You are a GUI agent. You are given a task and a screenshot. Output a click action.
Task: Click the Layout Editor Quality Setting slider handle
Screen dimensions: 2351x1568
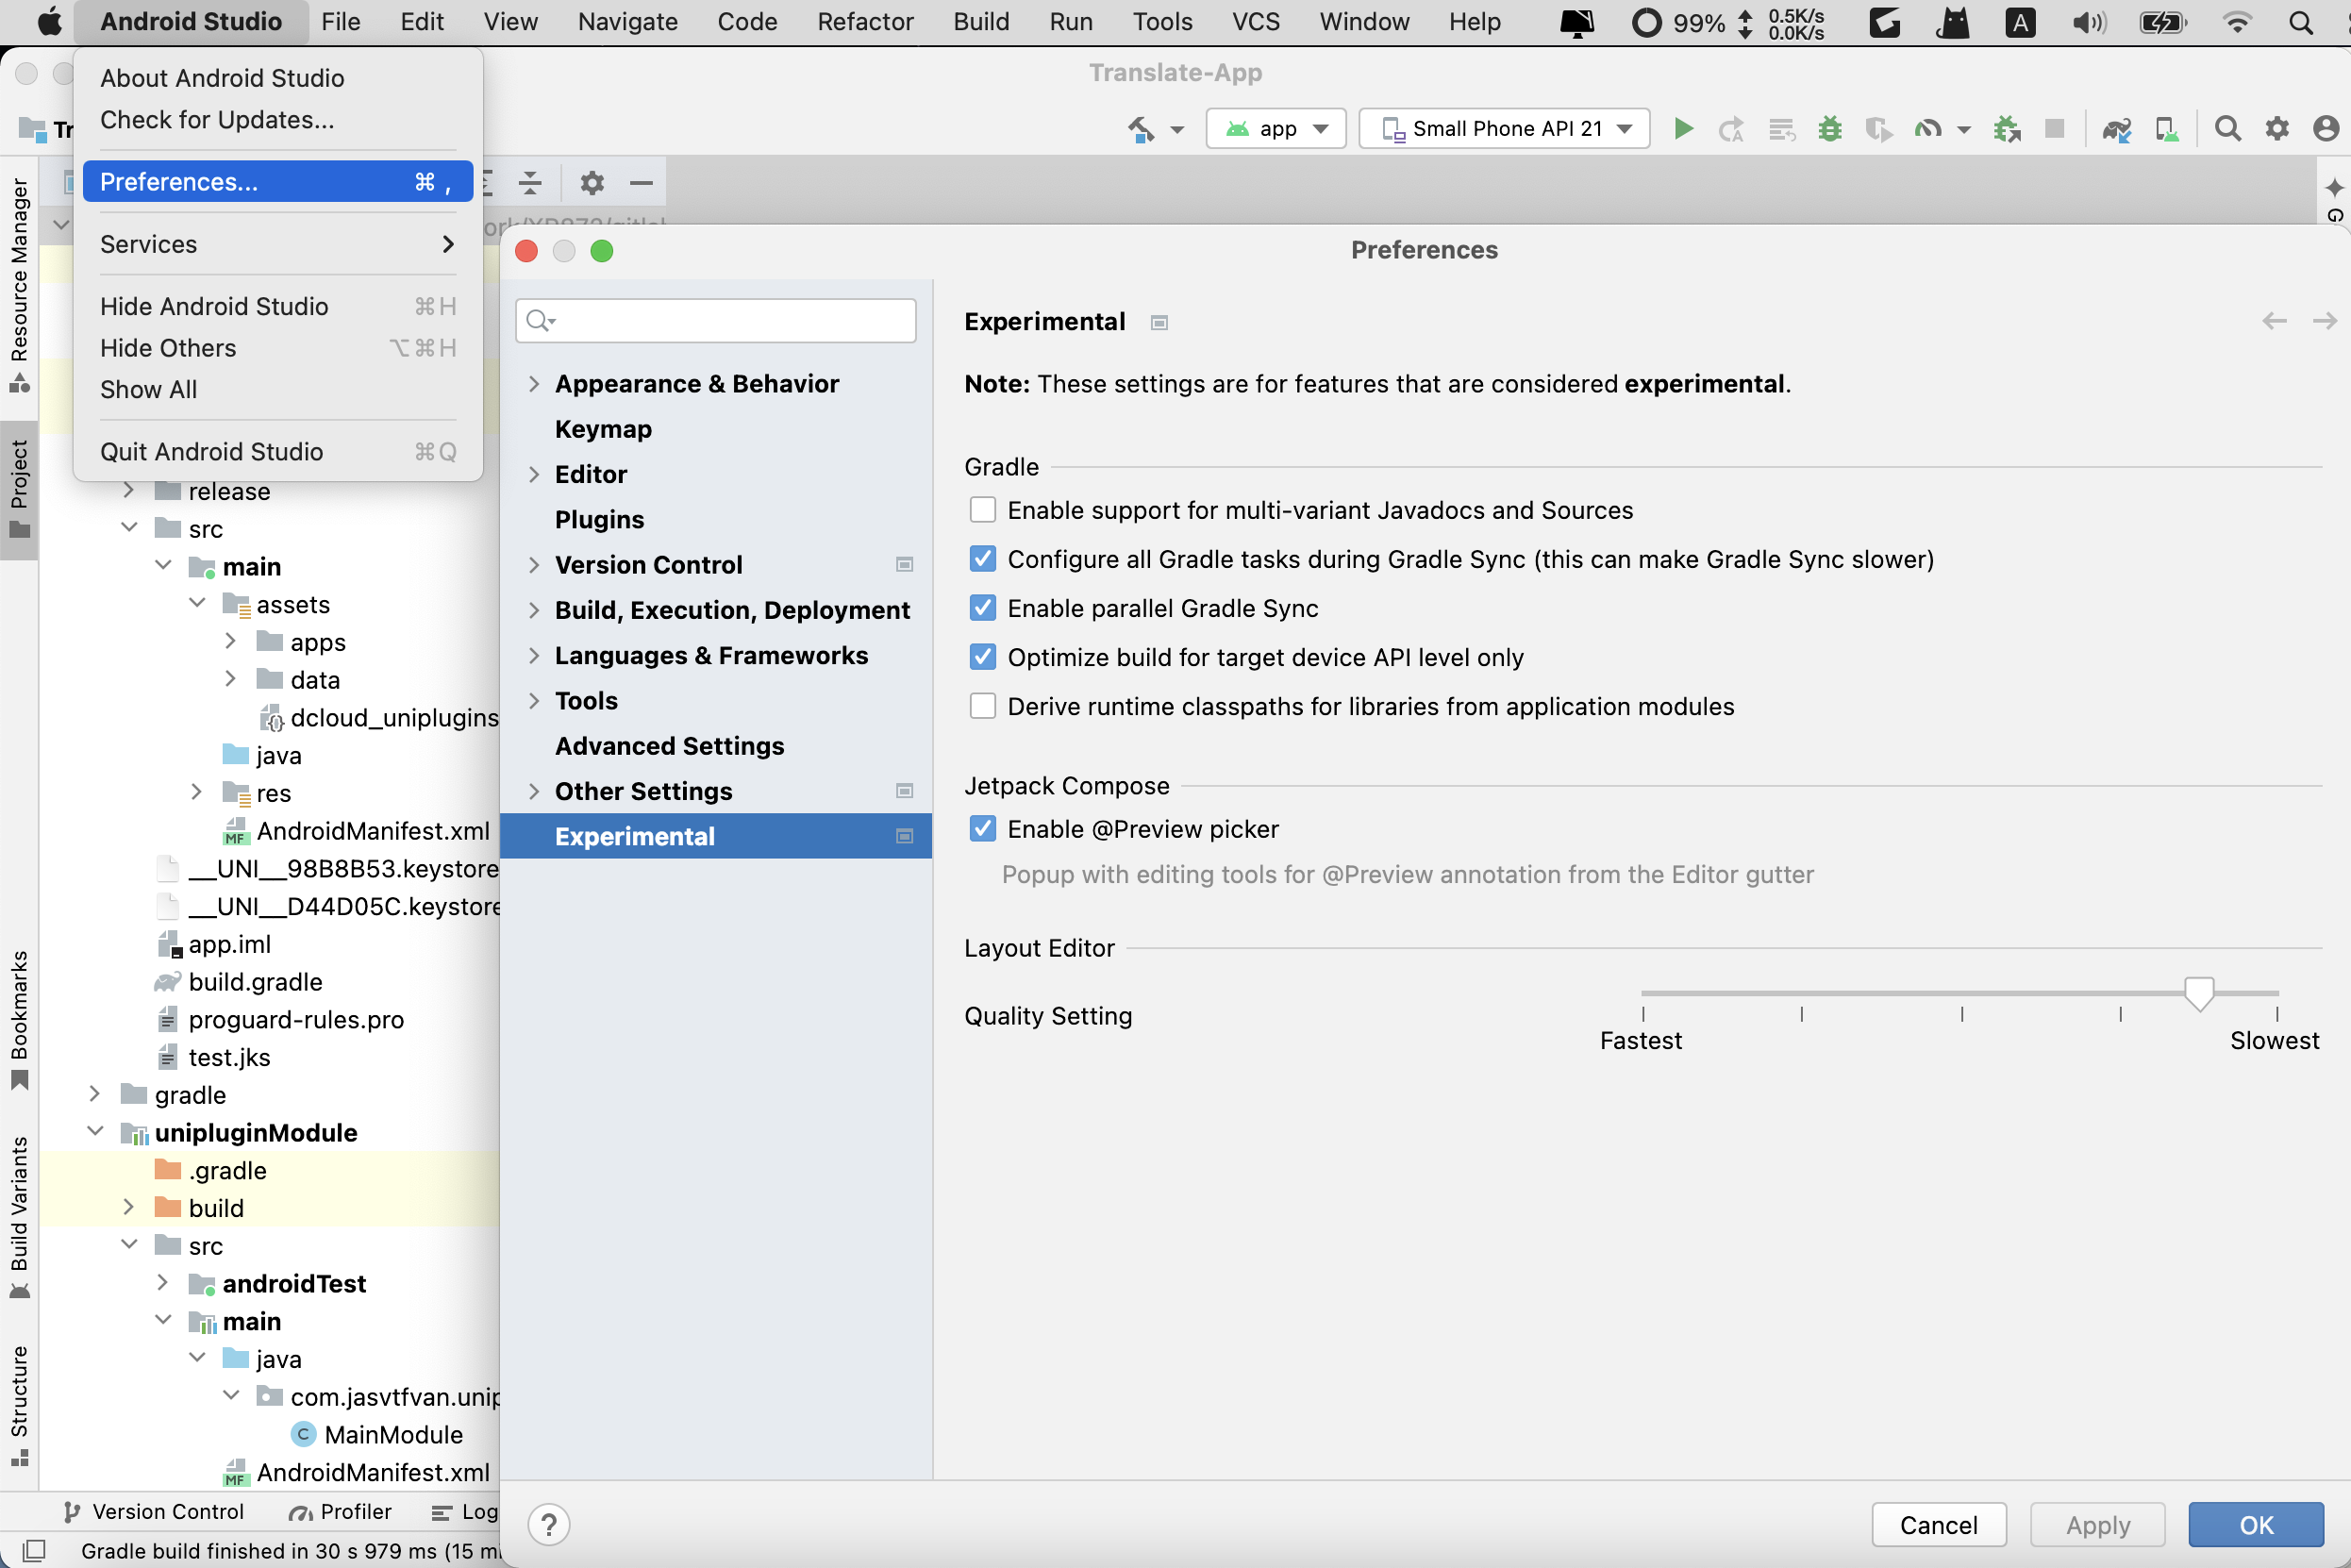pyautogui.click(x=2198, y=994)
